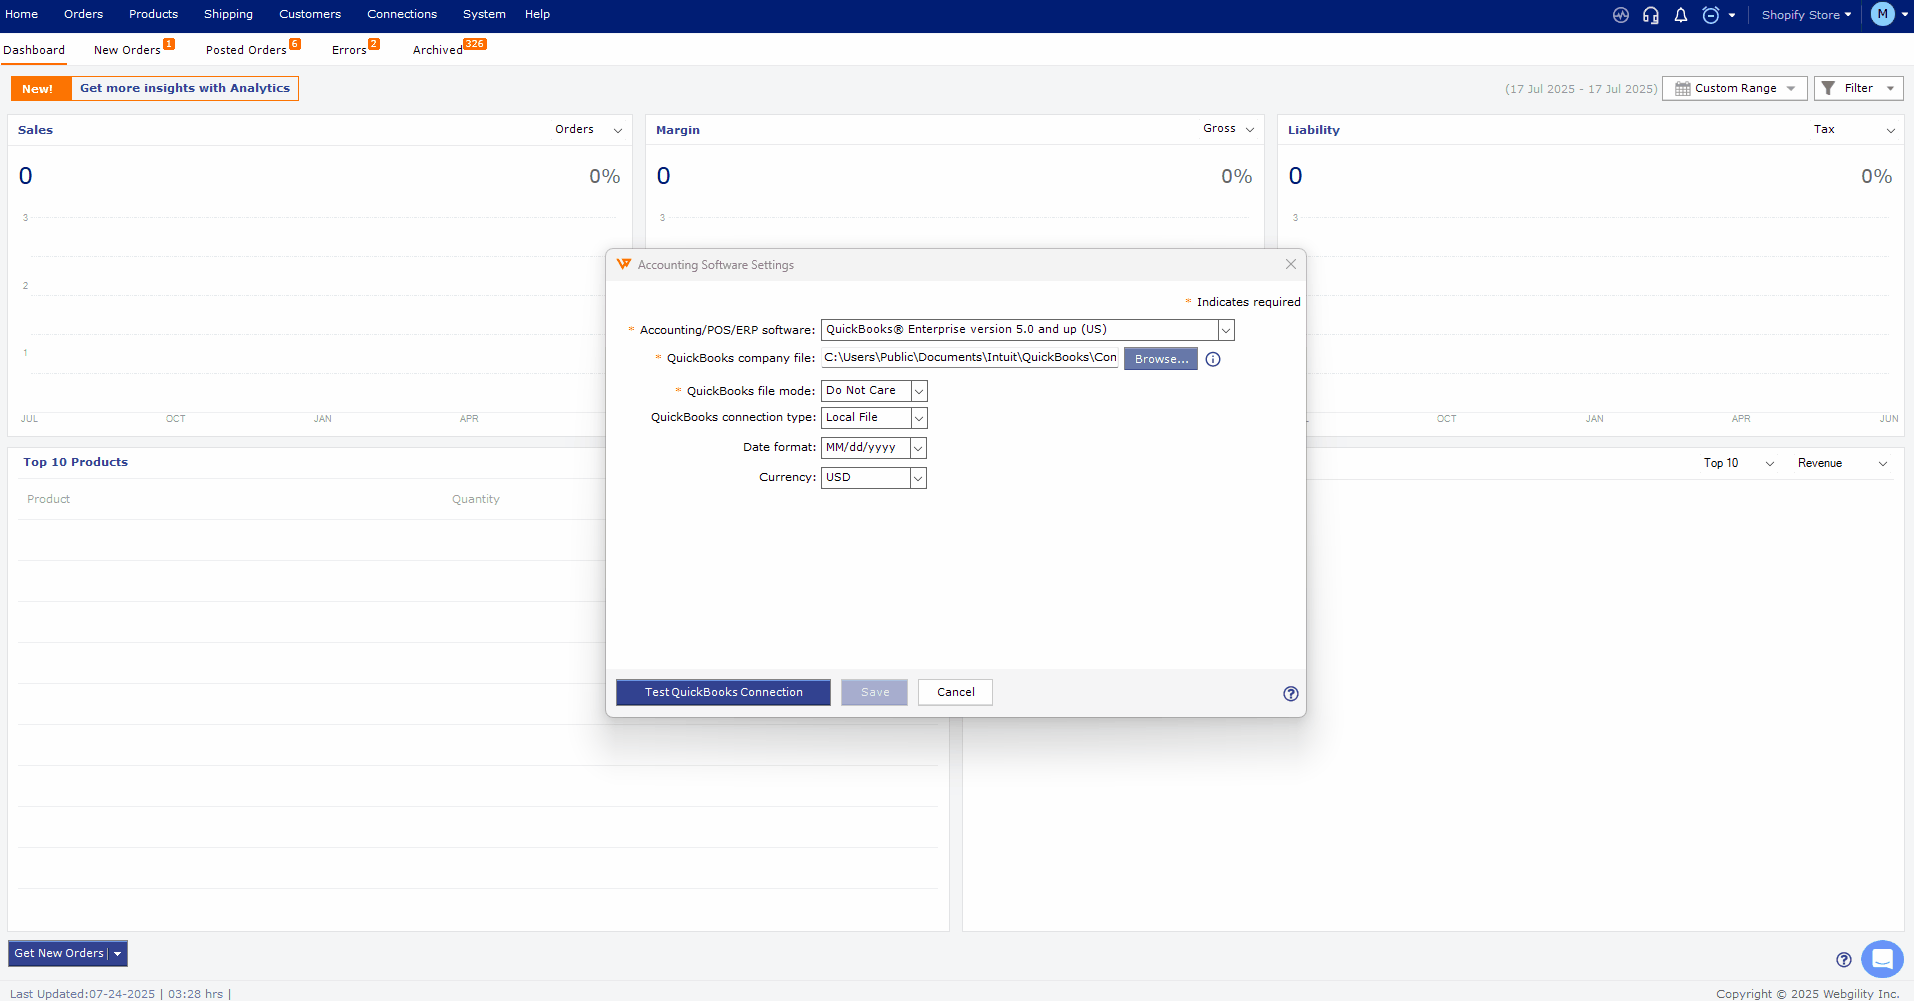Viewport: 1914px width, 1001px height.
Task: Open the Shopify Store selector
Action: (x=1806, y=15)
